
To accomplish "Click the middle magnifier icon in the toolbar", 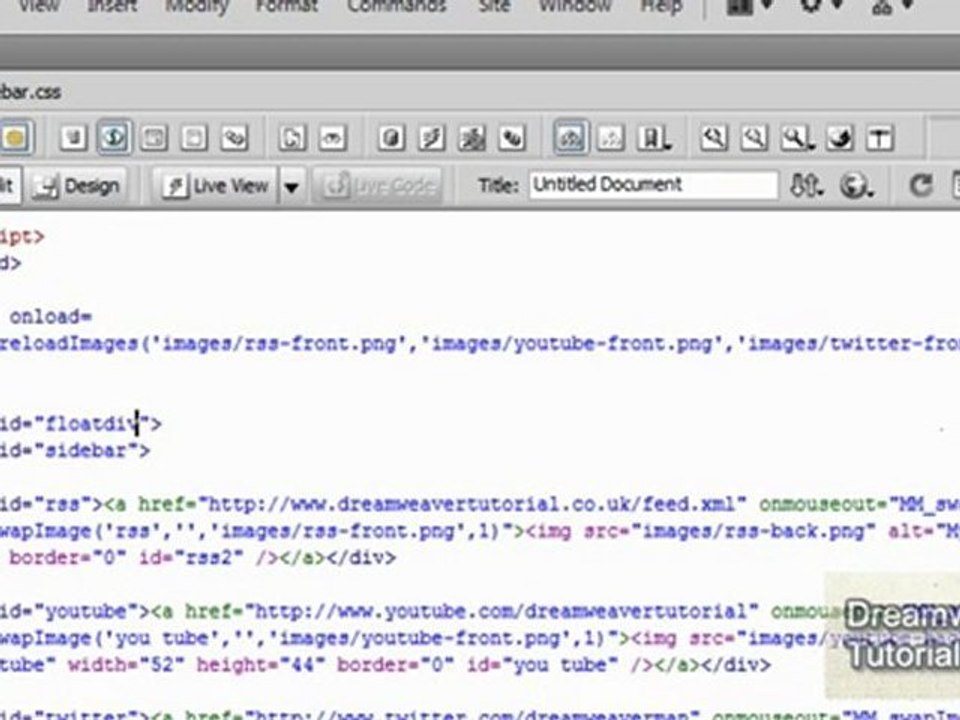I will pyautogui.click(x=754, y=138).
